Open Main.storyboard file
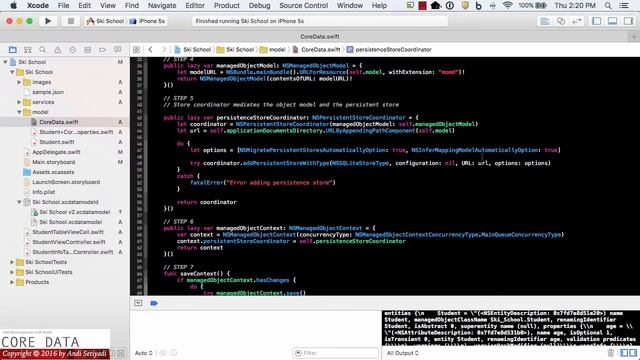This screenshot has height=360, width=640. [x=53, y=162]
